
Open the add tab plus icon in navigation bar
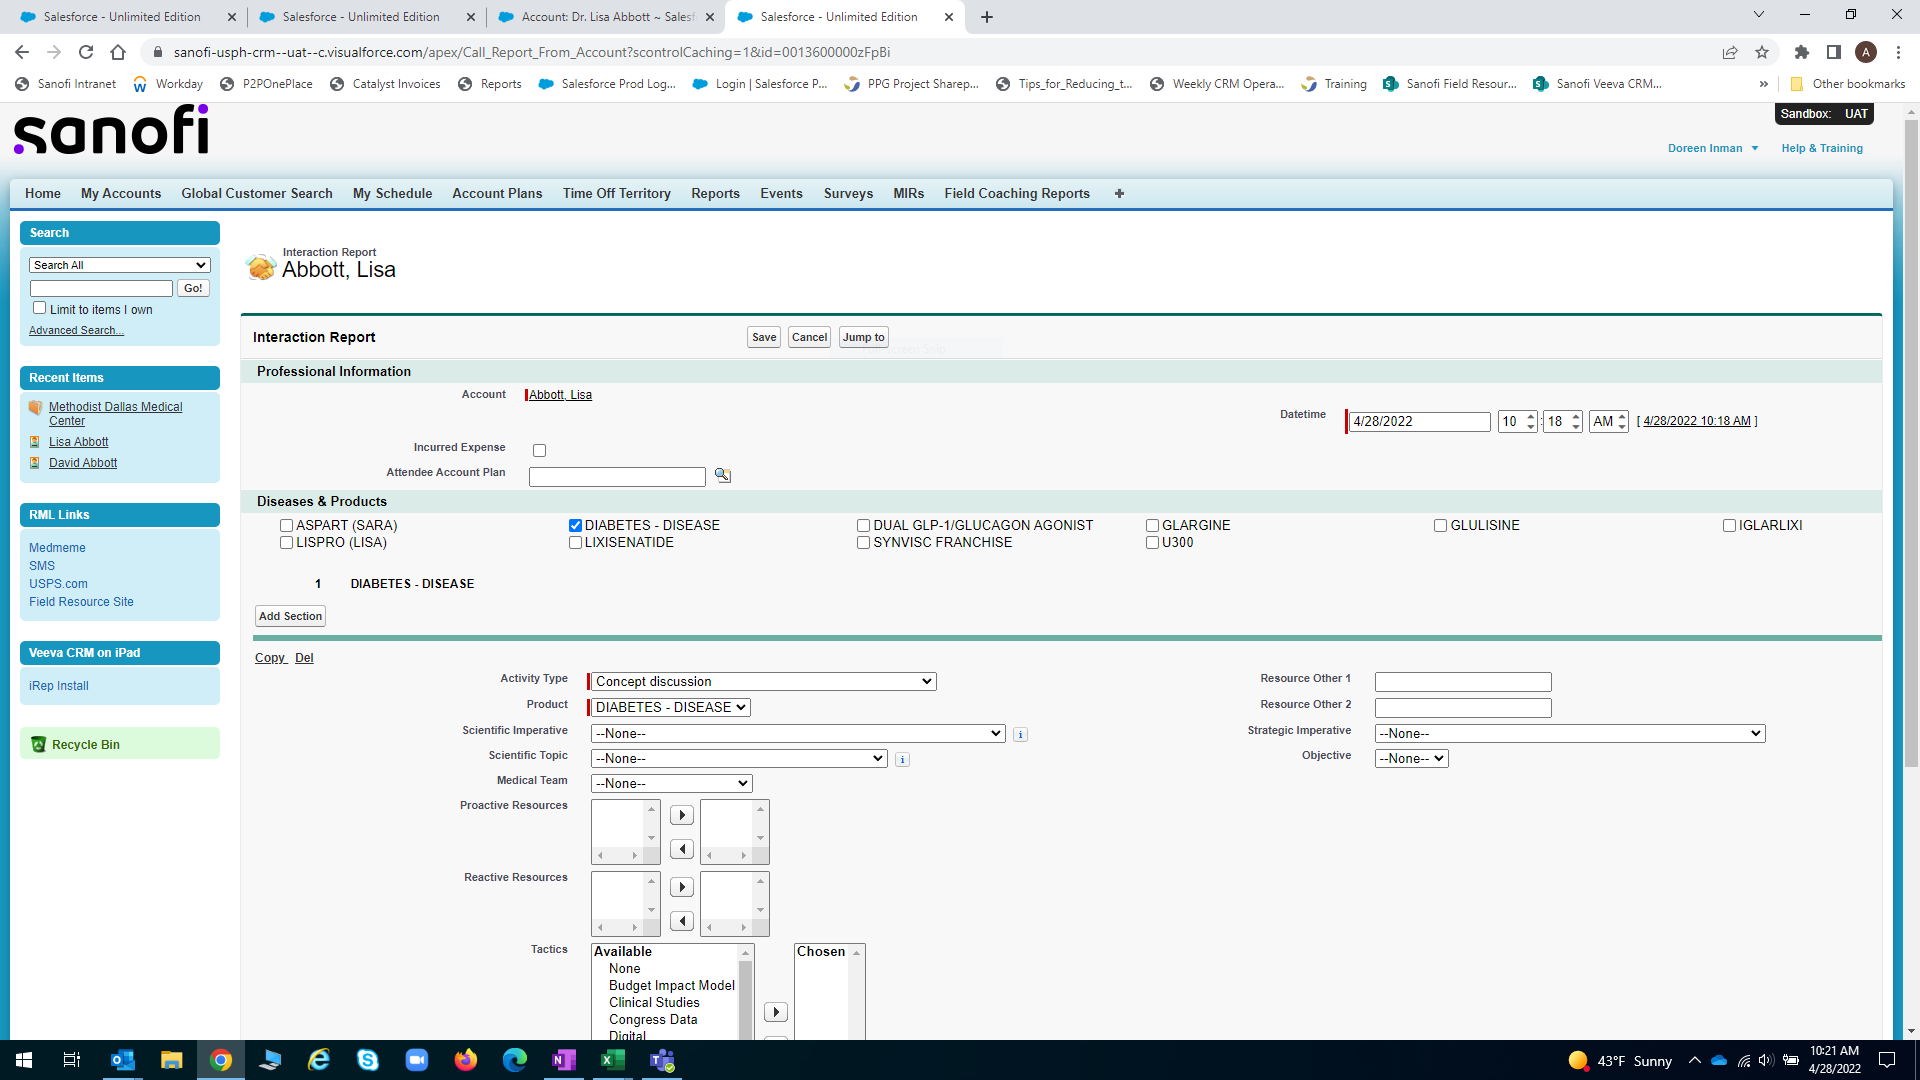click(1119, 194)
